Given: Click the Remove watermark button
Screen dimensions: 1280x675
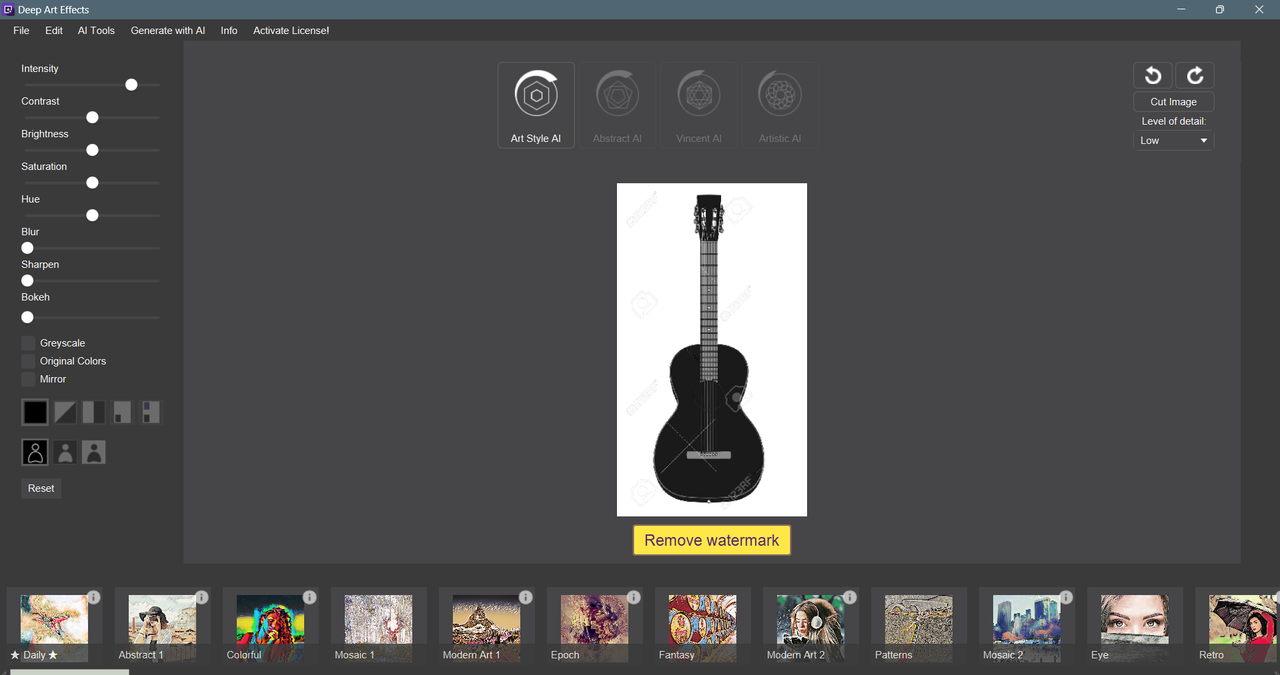Looking at the screenshot, I should click(712, 540).
